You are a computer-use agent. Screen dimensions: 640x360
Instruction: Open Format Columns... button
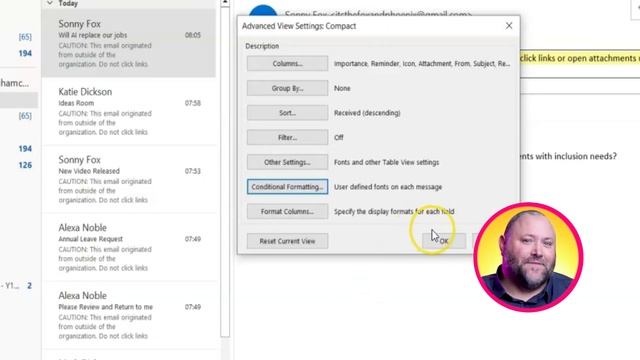tap(287, 211)
